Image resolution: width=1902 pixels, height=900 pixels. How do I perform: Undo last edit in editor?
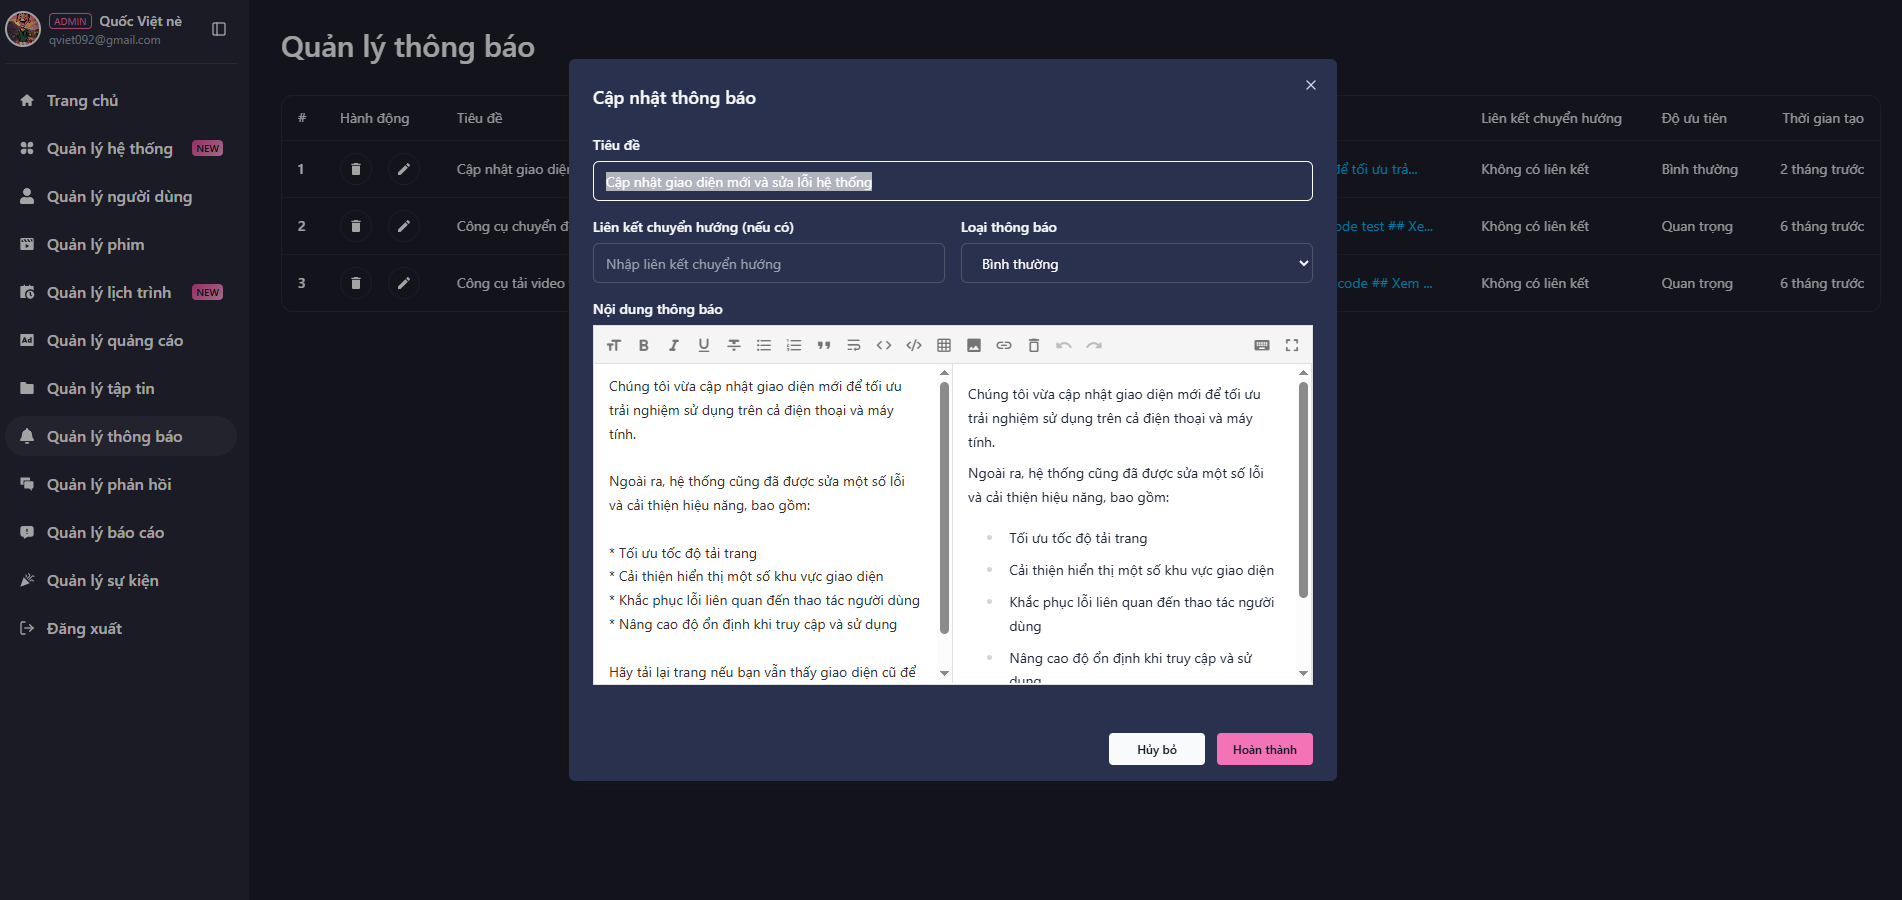pyautogui.click(x=1064, y=345)
